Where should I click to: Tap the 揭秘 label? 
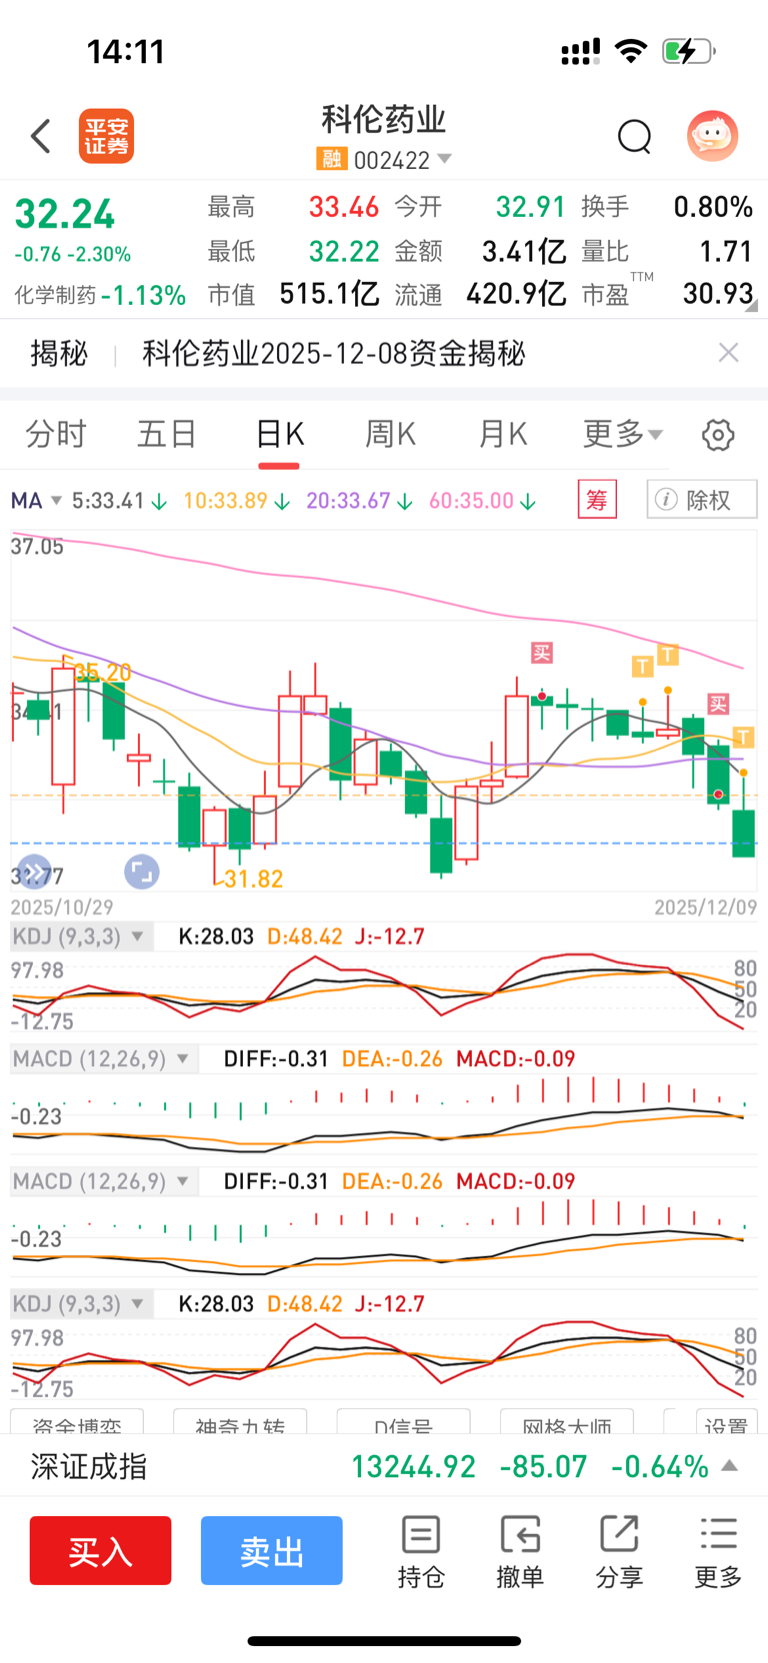[59, 353]
